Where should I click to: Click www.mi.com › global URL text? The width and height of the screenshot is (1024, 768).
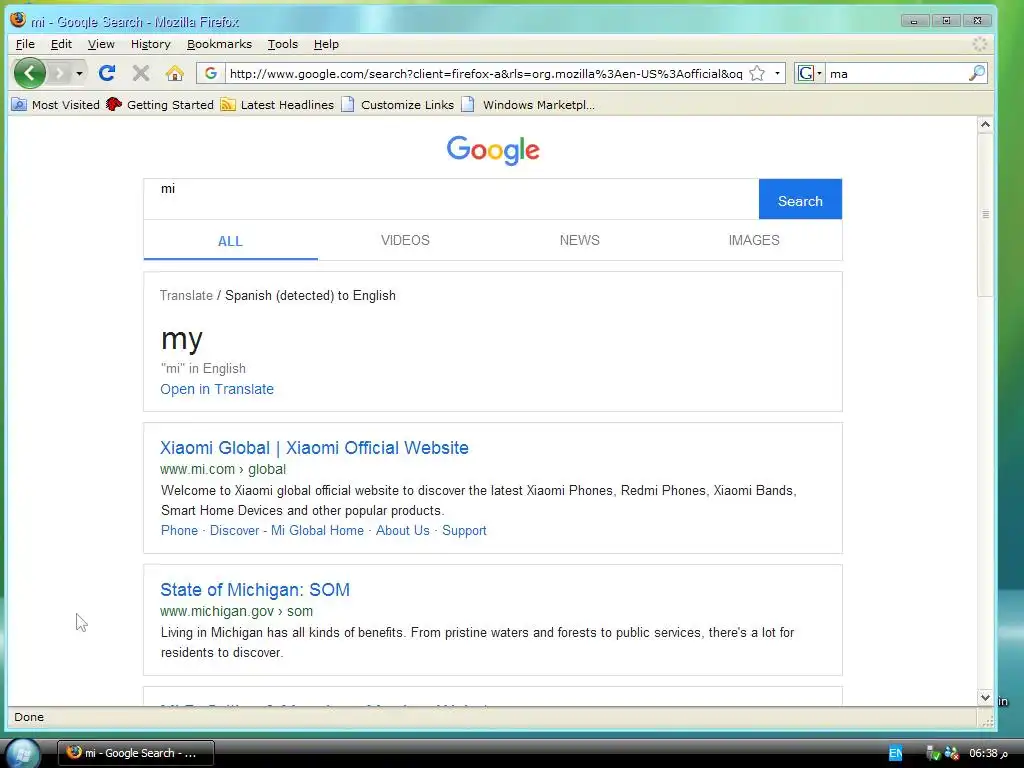(223, 469)
